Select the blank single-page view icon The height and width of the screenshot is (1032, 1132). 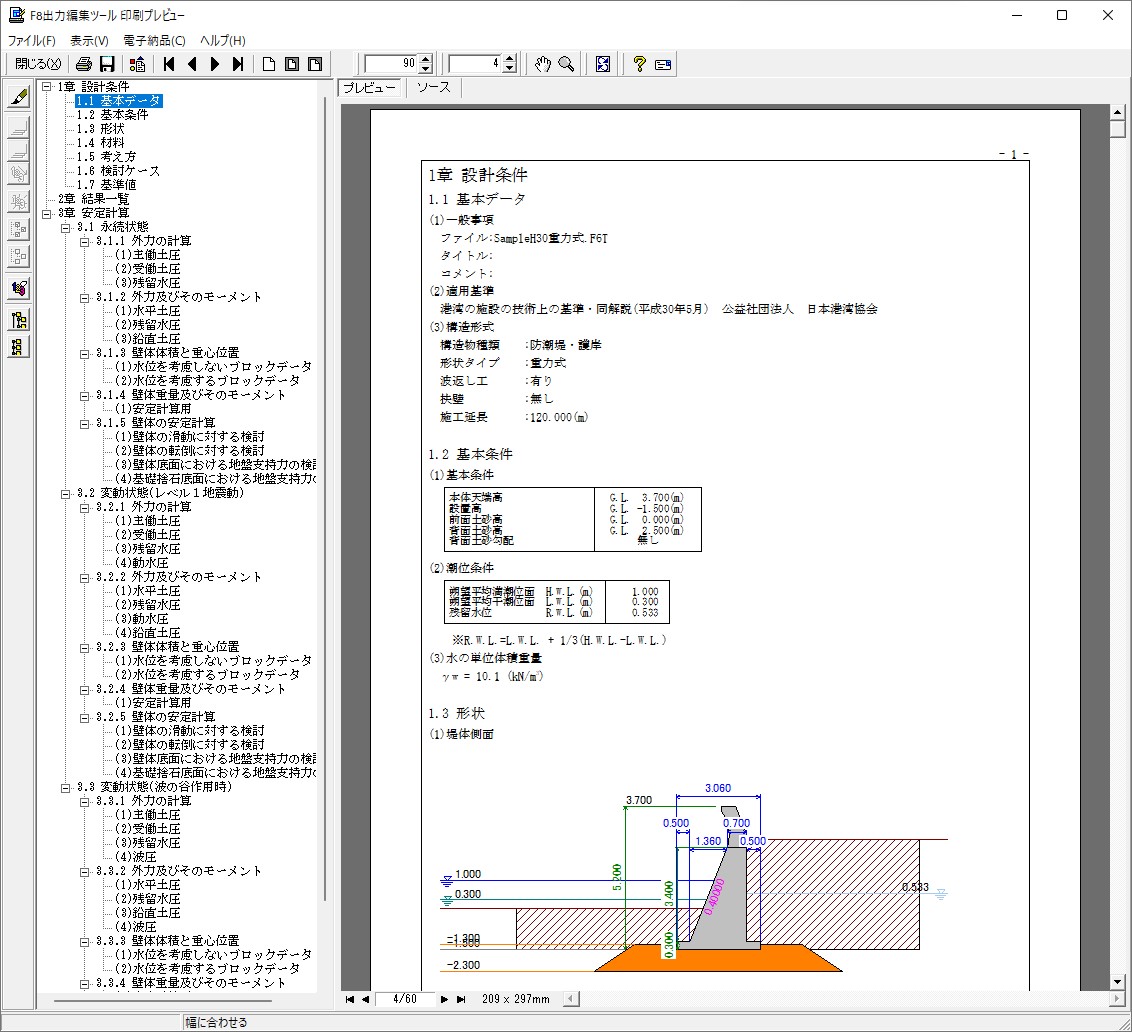(269, 64)
